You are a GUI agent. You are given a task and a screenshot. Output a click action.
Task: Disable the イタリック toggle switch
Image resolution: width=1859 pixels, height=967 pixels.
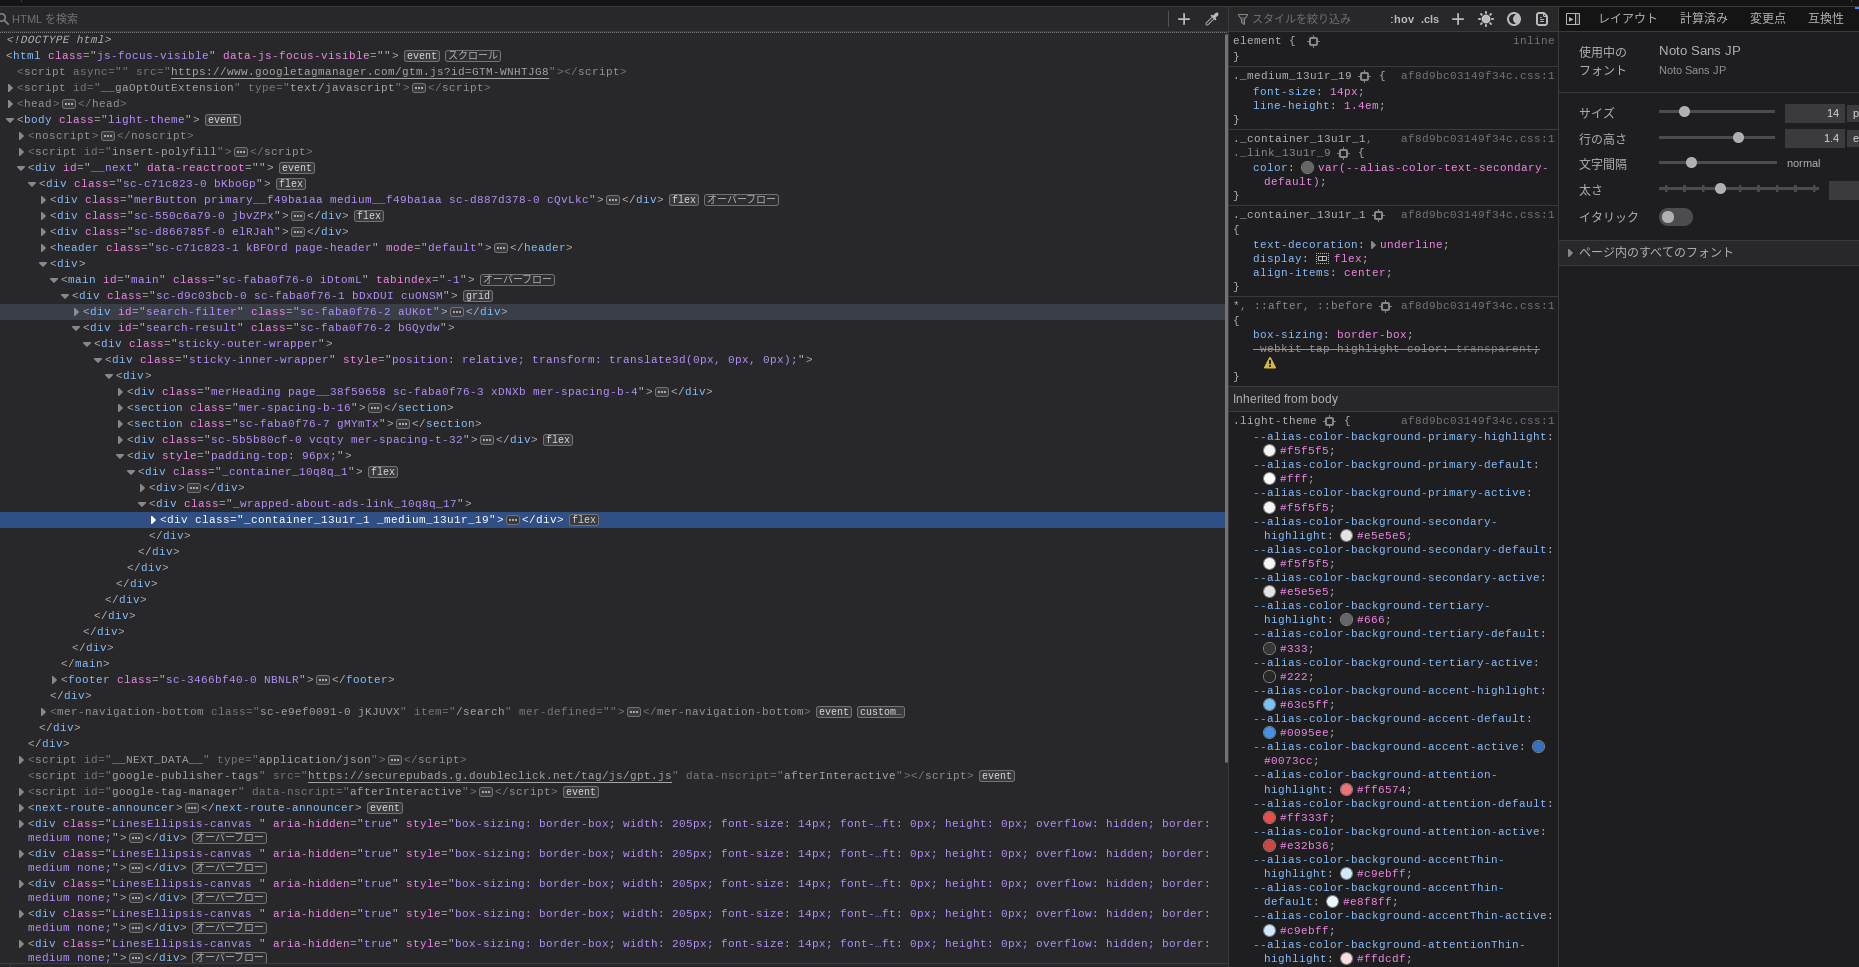point(1675,216)
